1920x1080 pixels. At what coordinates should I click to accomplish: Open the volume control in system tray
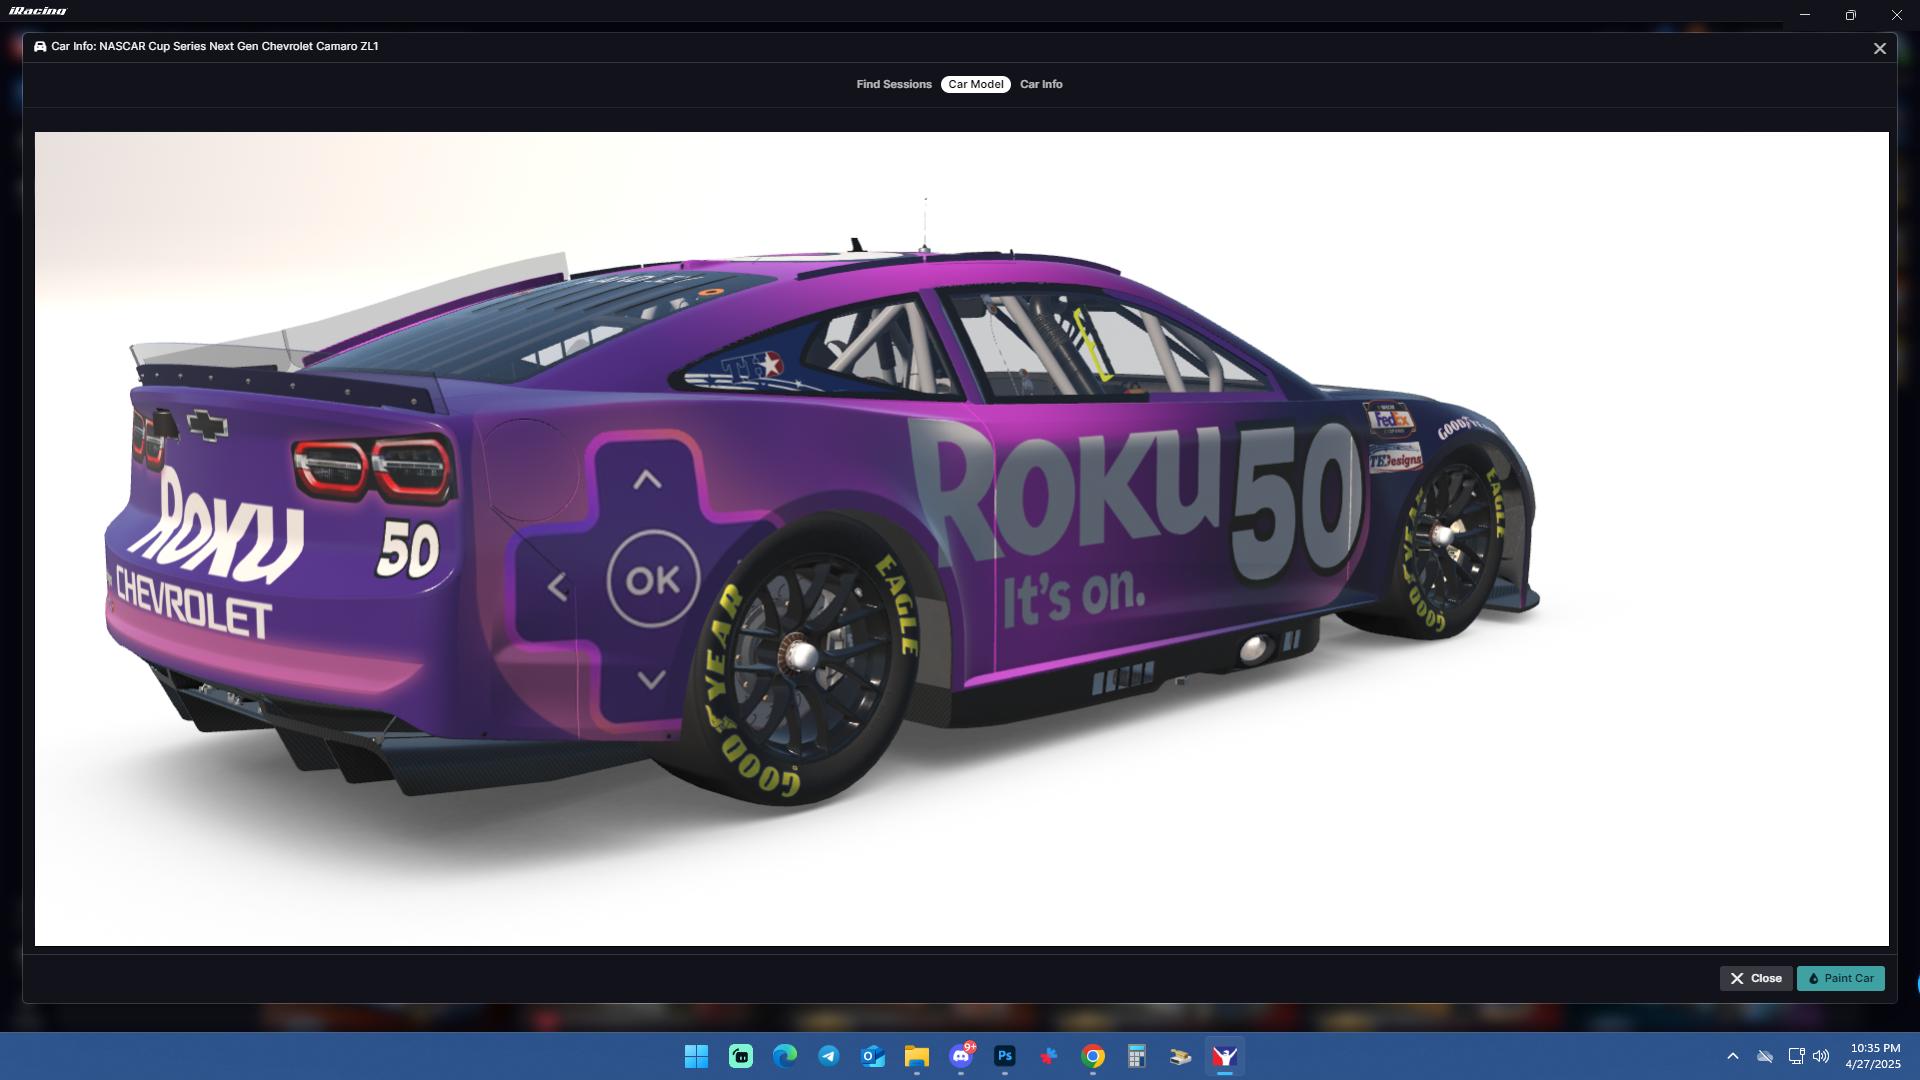pyautogui.click(x=1821, y=1056)
